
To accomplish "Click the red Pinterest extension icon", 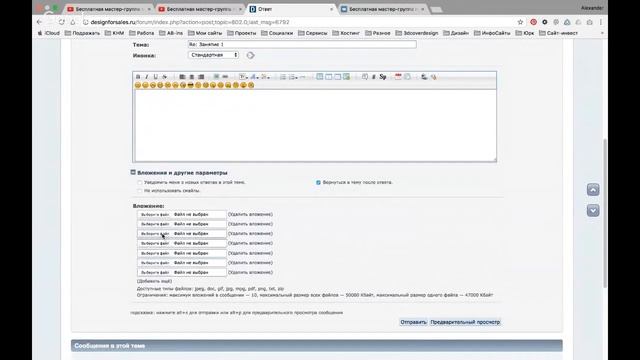I will coord(533,22).
